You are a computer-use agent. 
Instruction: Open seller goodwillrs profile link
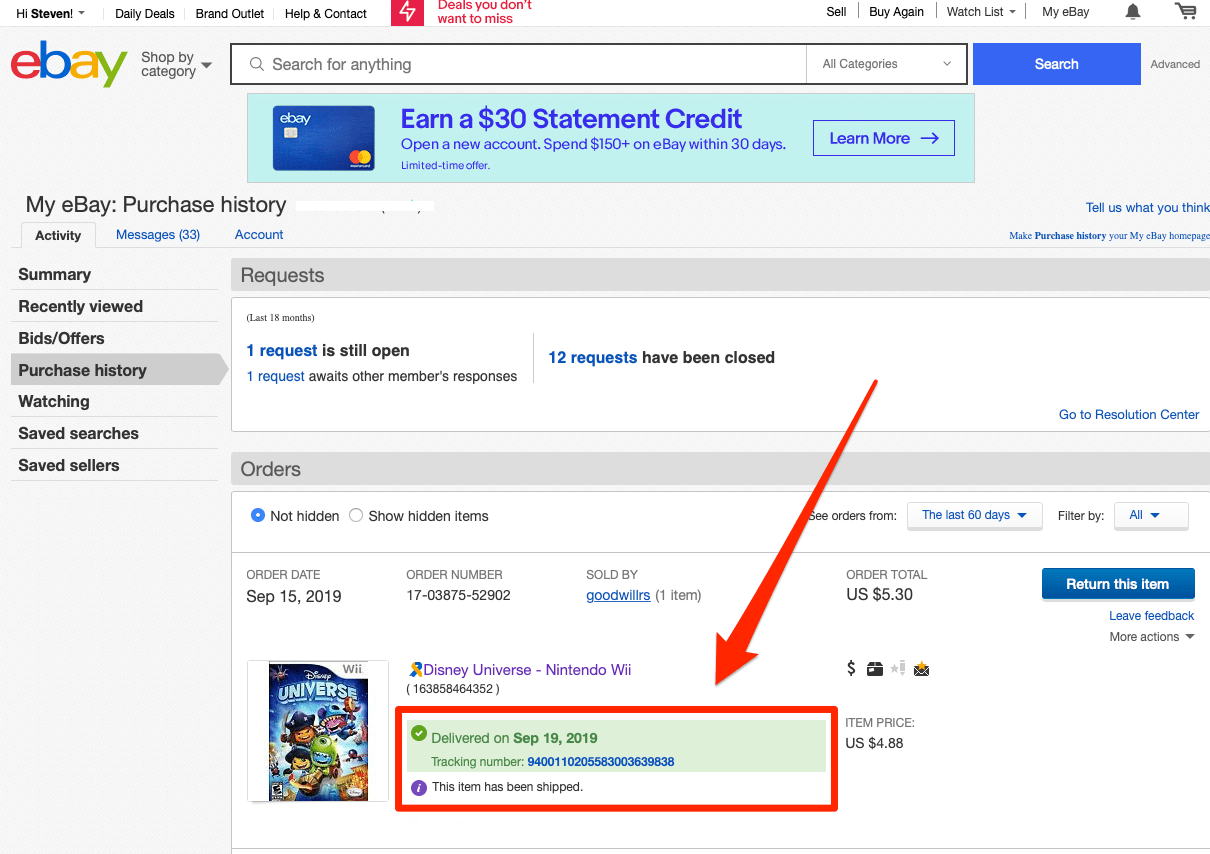pos(618,595)
